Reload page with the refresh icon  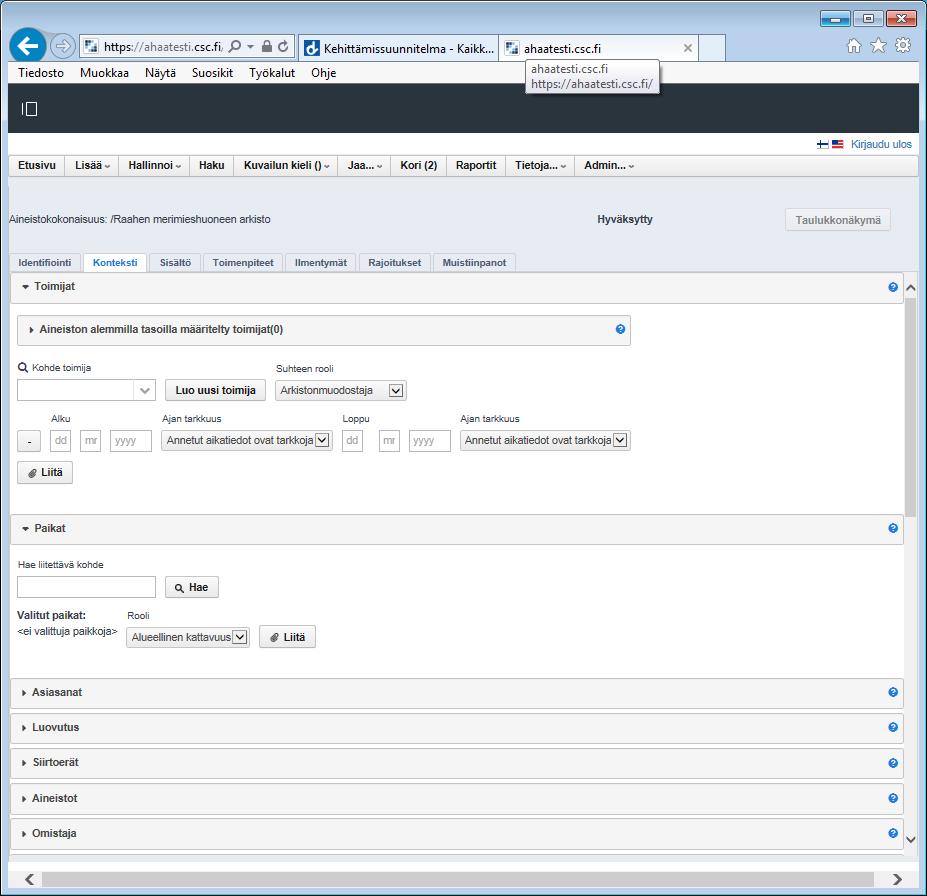click(283, 46)
